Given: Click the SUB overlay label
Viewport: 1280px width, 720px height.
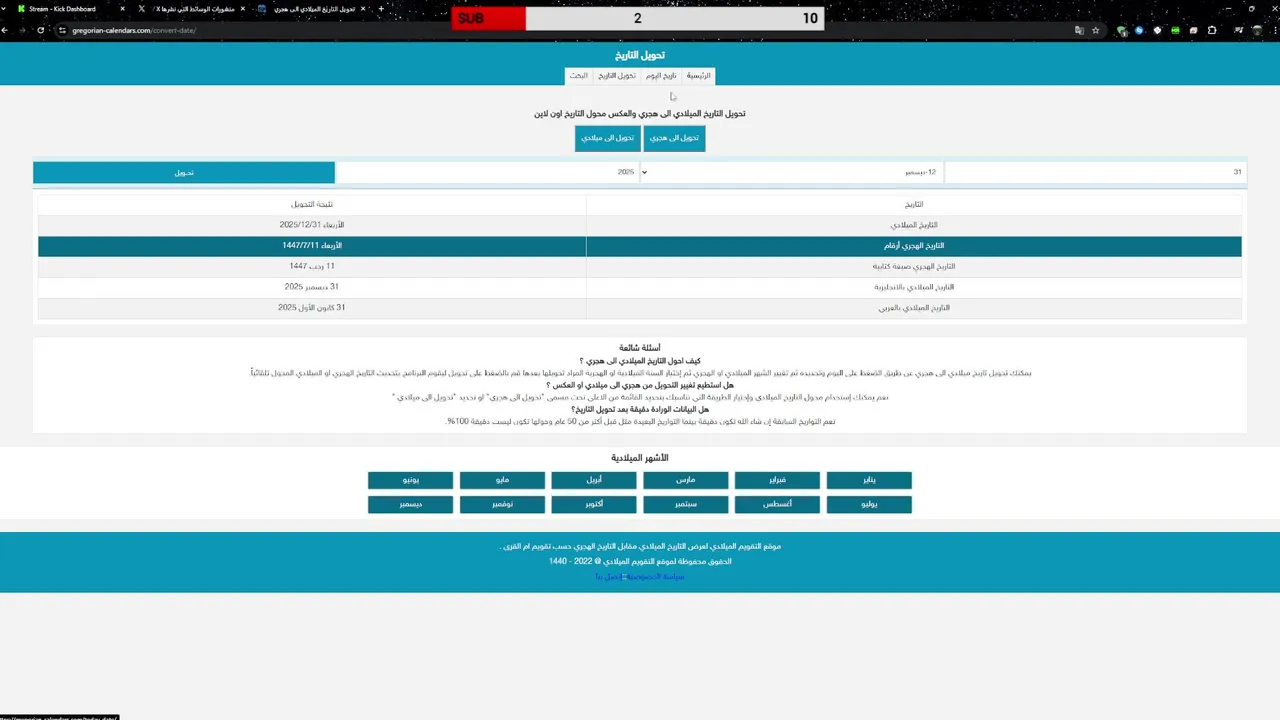Looking at the screenshot, I should [471, 19].
